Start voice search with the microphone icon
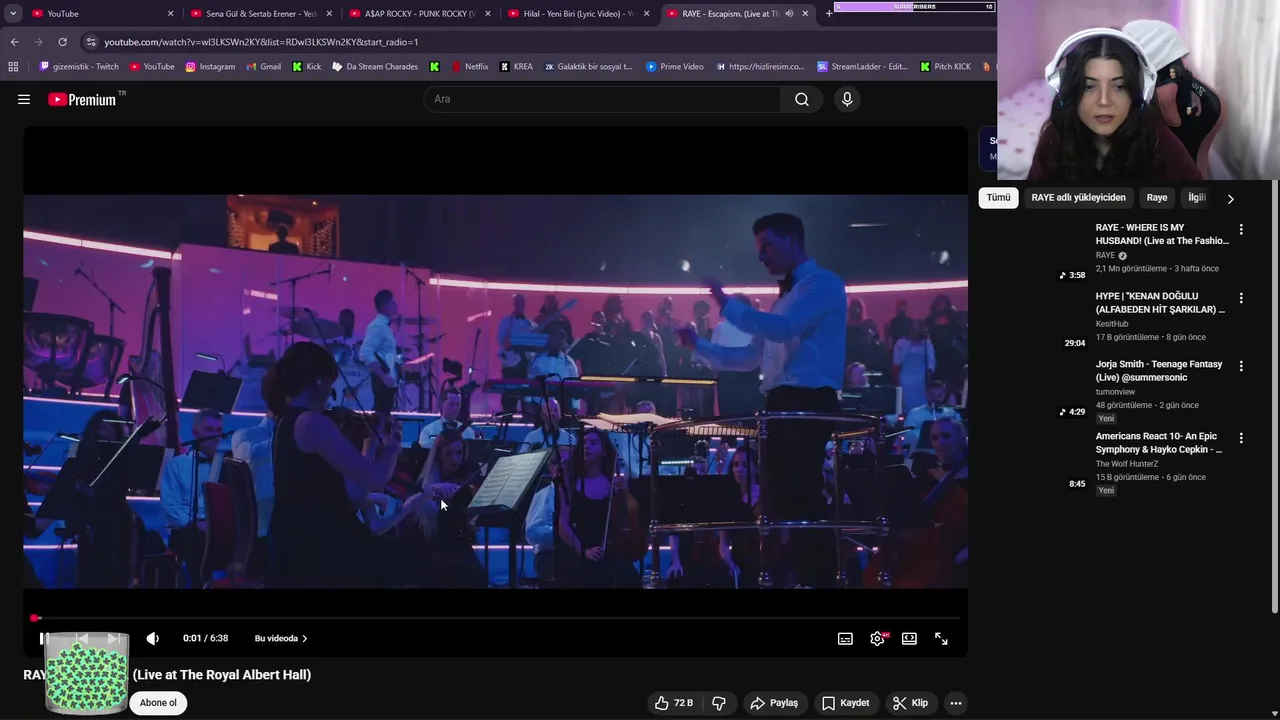This screenshot has height=720, width=1280. coord(847,99)
